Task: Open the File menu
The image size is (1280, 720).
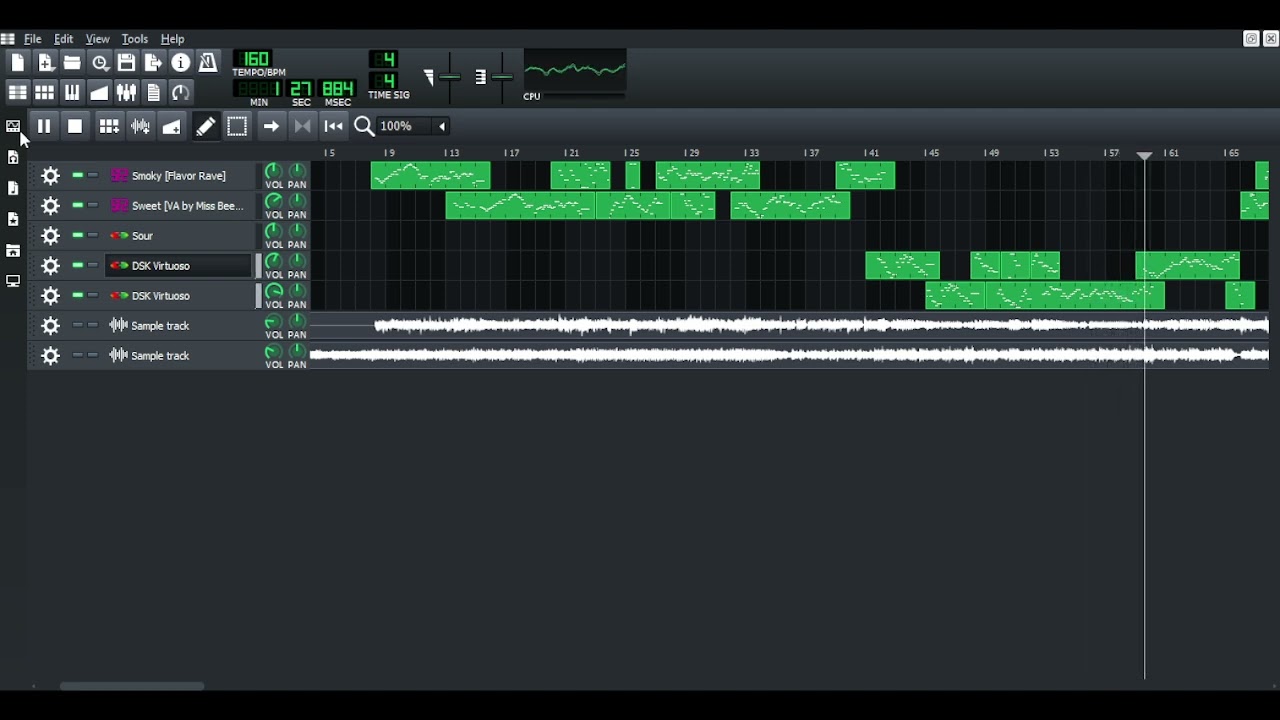Action: (x=33, y=39)
